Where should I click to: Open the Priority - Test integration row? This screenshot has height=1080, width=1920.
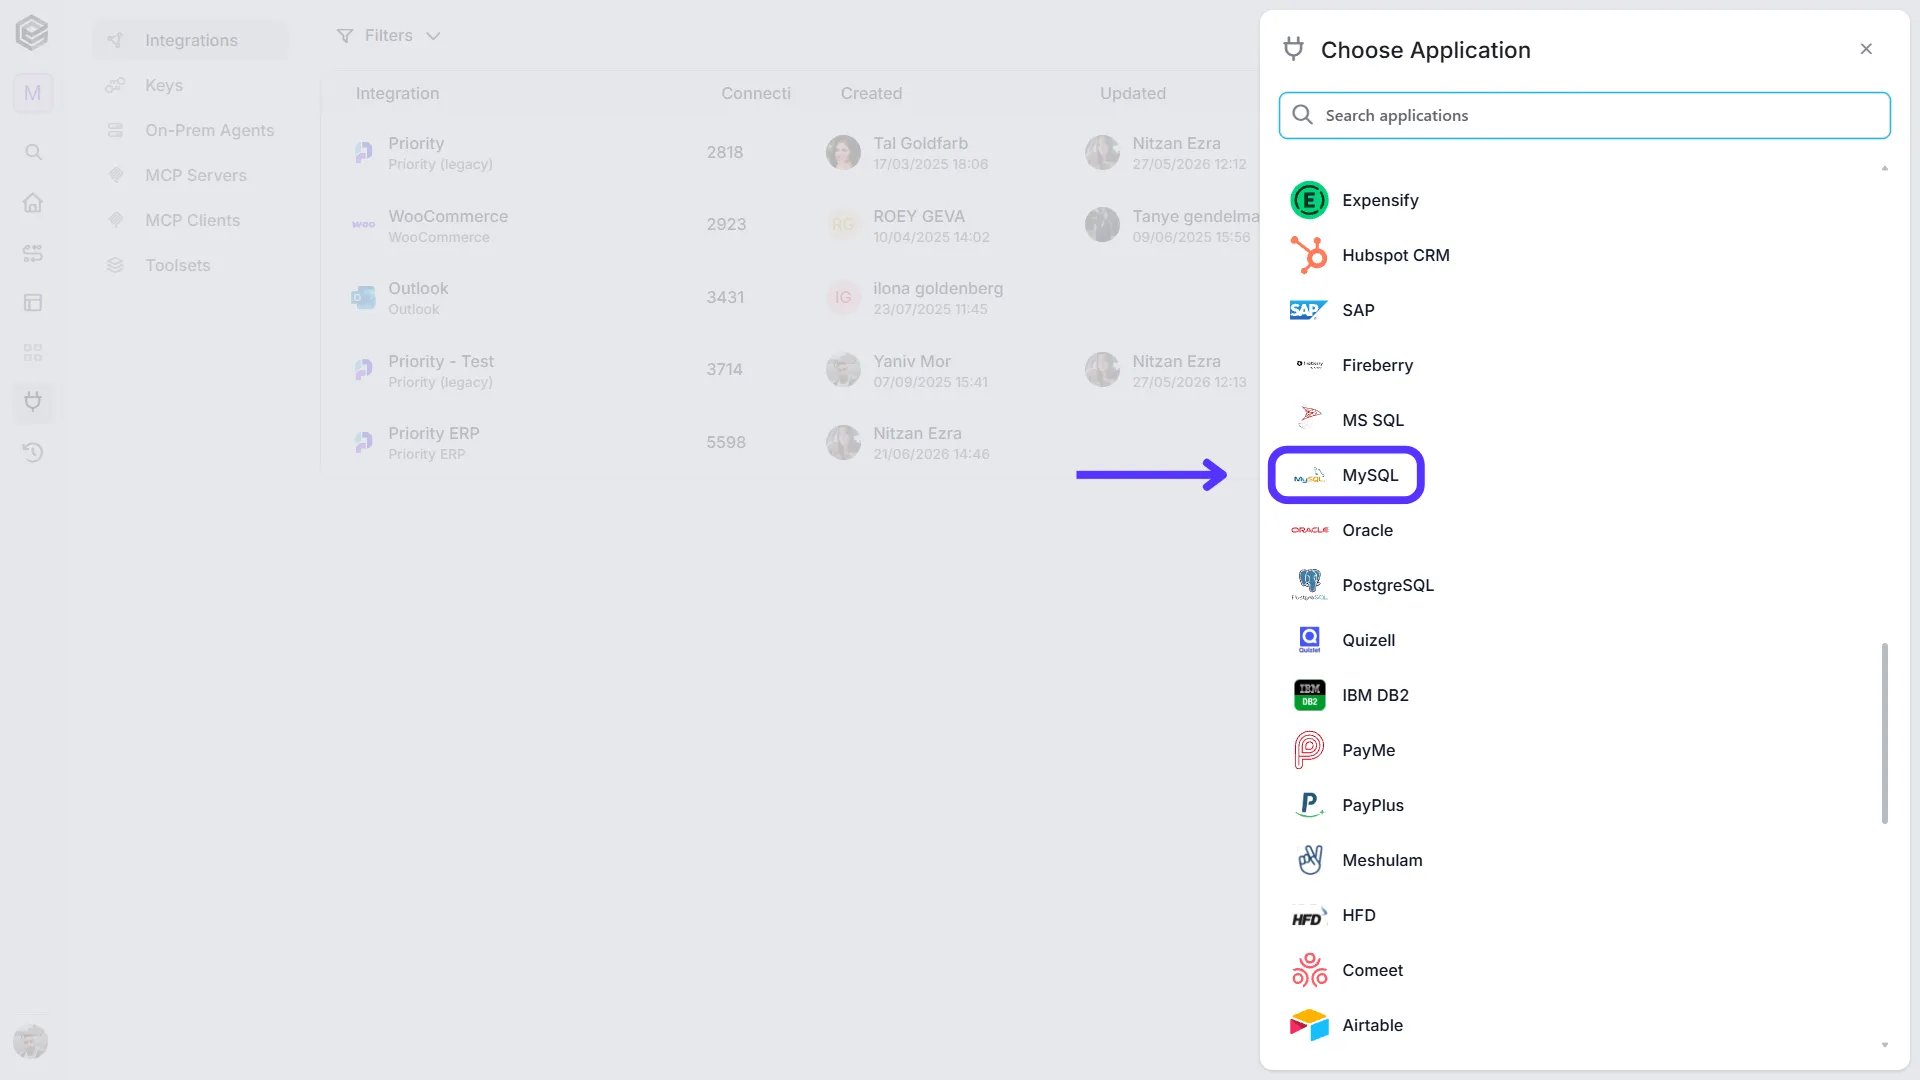[x=790, y=370]
